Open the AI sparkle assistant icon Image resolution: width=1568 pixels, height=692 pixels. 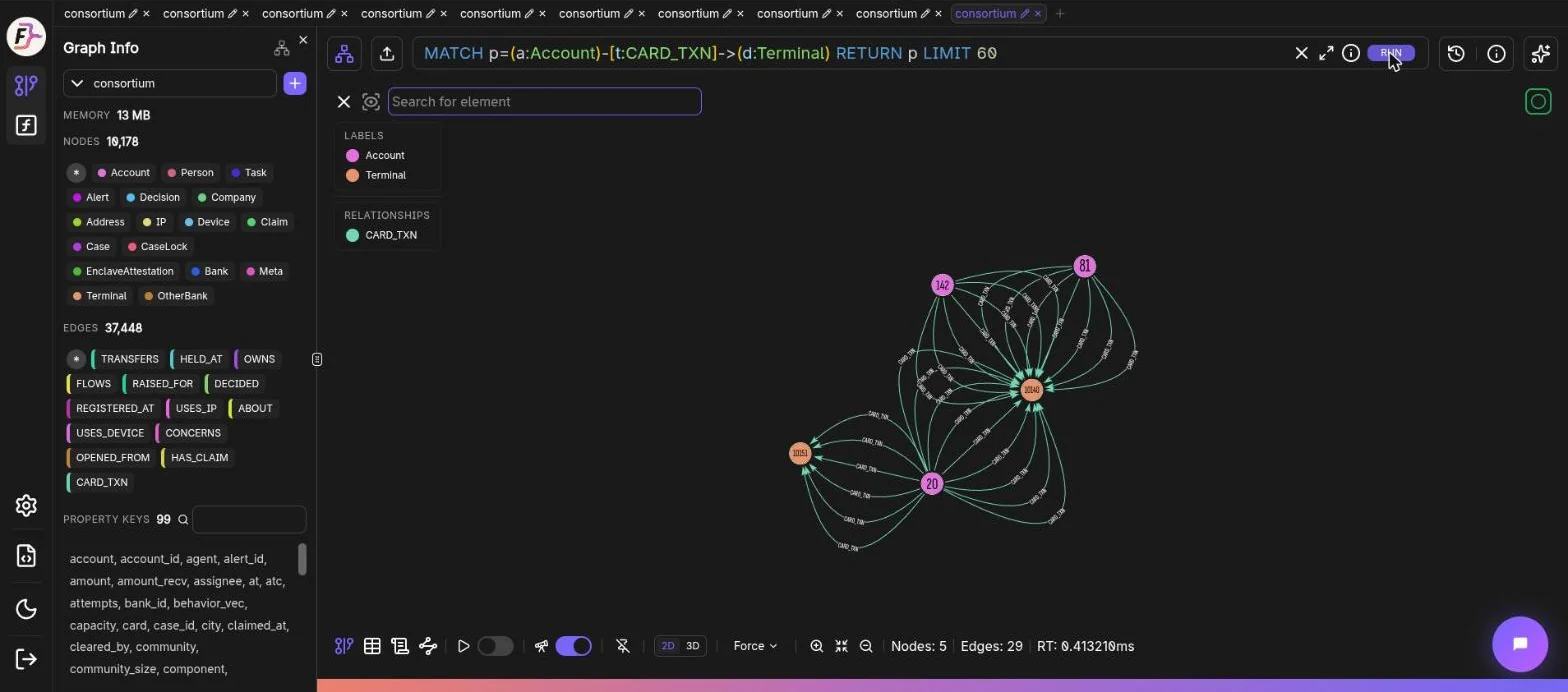(x=1540, y=54)
